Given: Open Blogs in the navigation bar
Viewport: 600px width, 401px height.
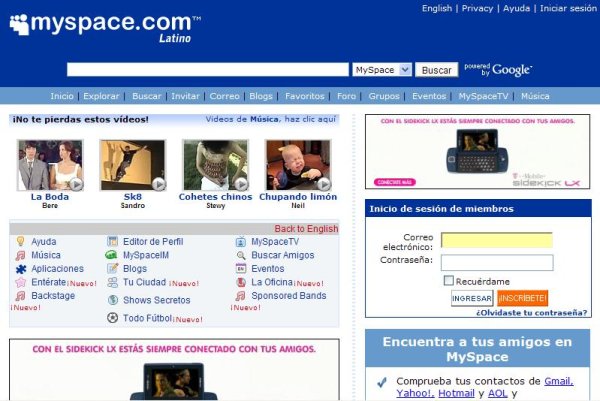Looking at the screenshot, I should [261, 96].
